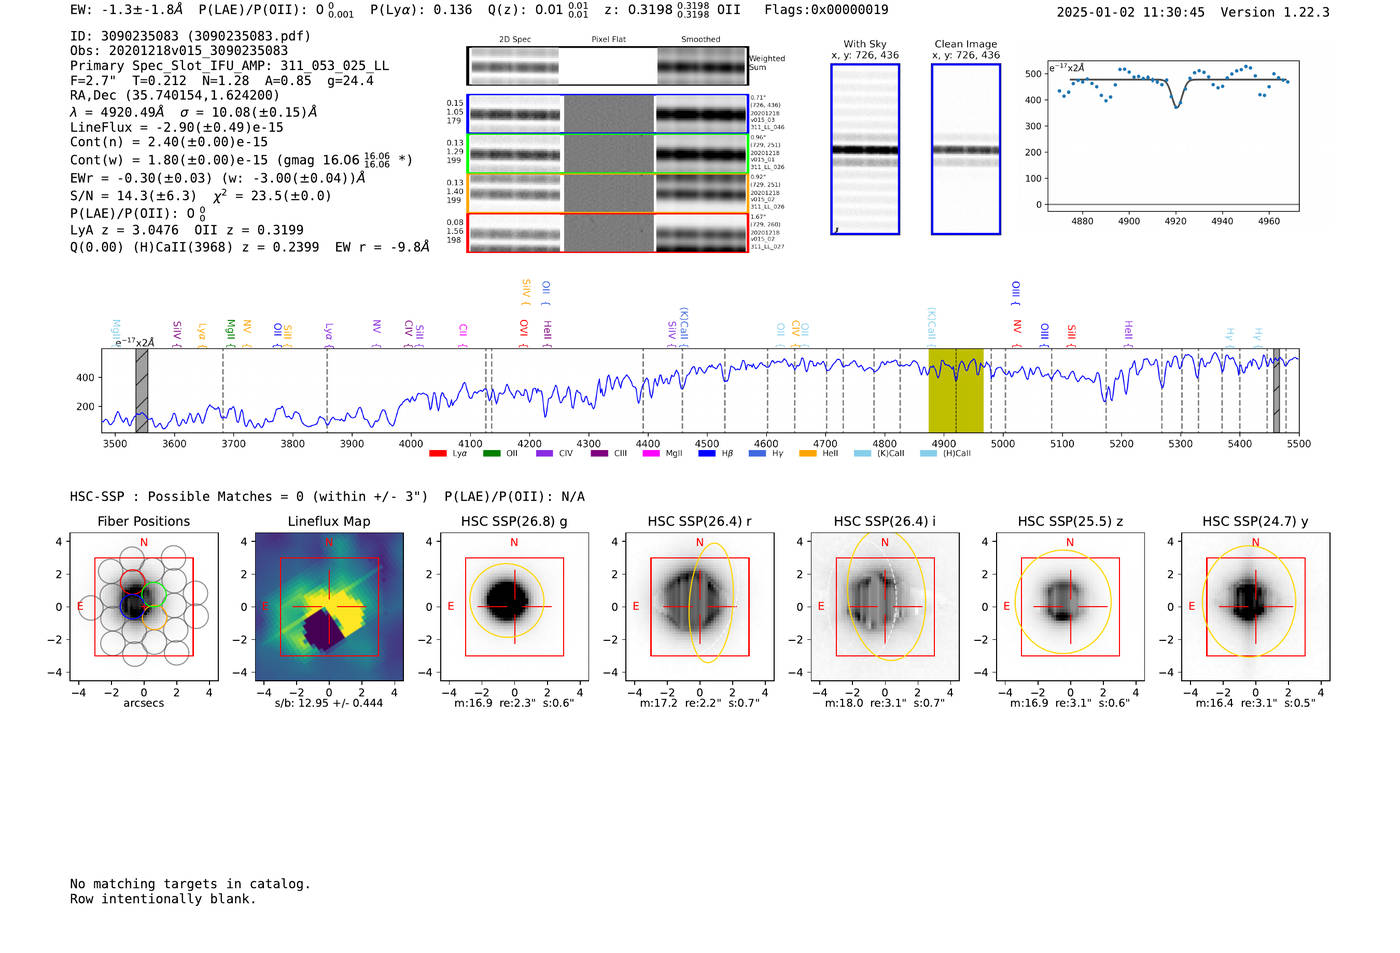Click the "Row intentionally blank." text
This screenshot has width=1400, height=953.
point(163,899)
